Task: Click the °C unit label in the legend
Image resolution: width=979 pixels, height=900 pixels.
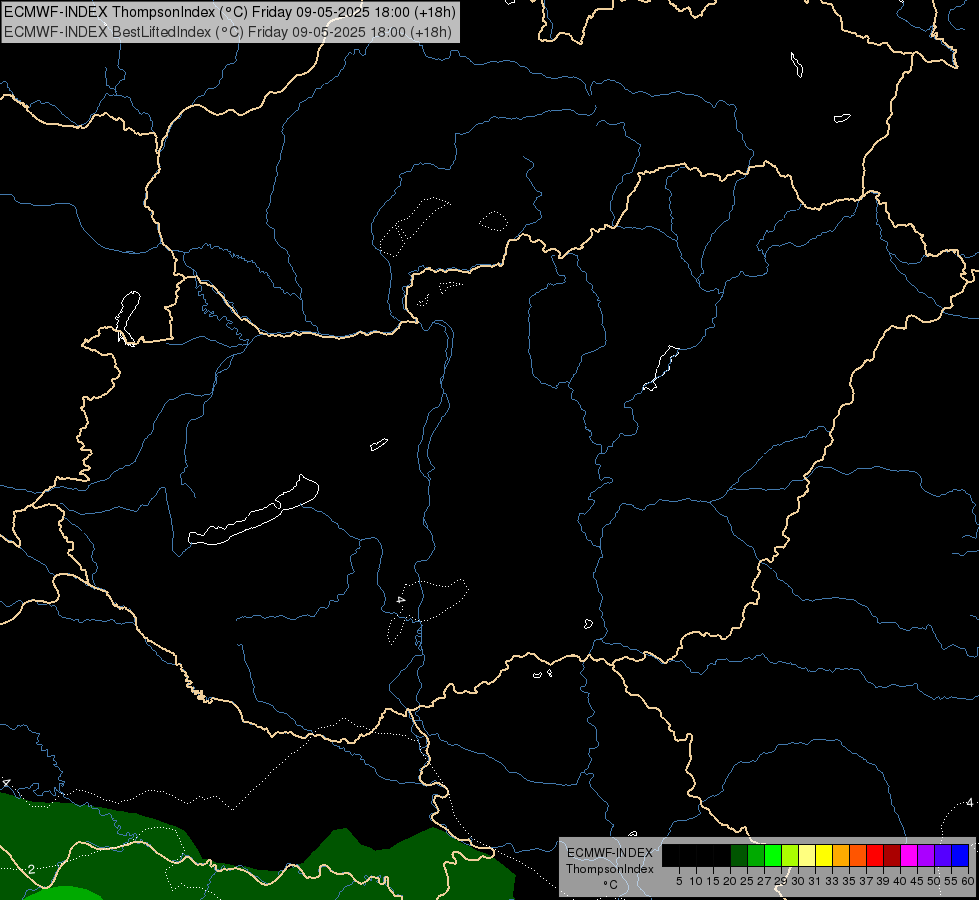Action: 610,884
